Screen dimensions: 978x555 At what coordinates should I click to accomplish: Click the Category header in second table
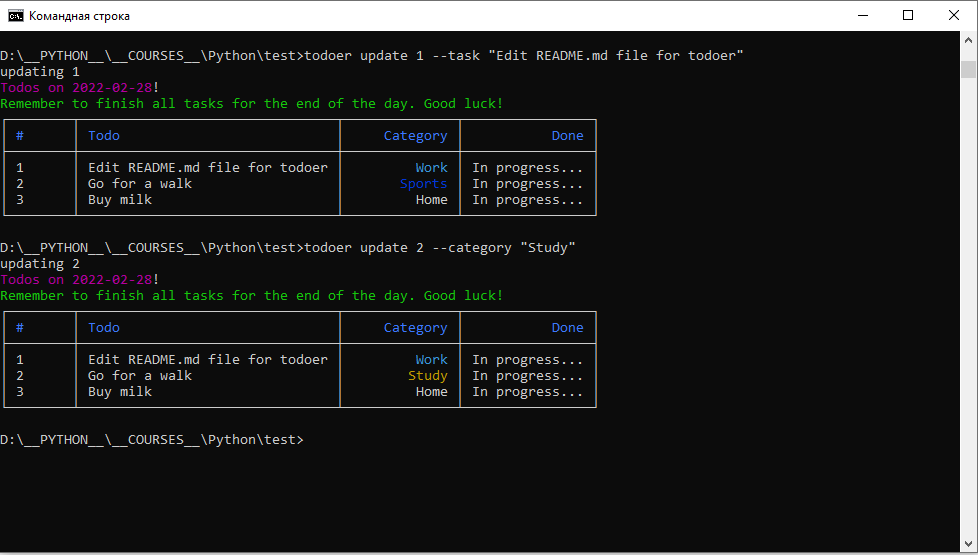pos(415,328)
